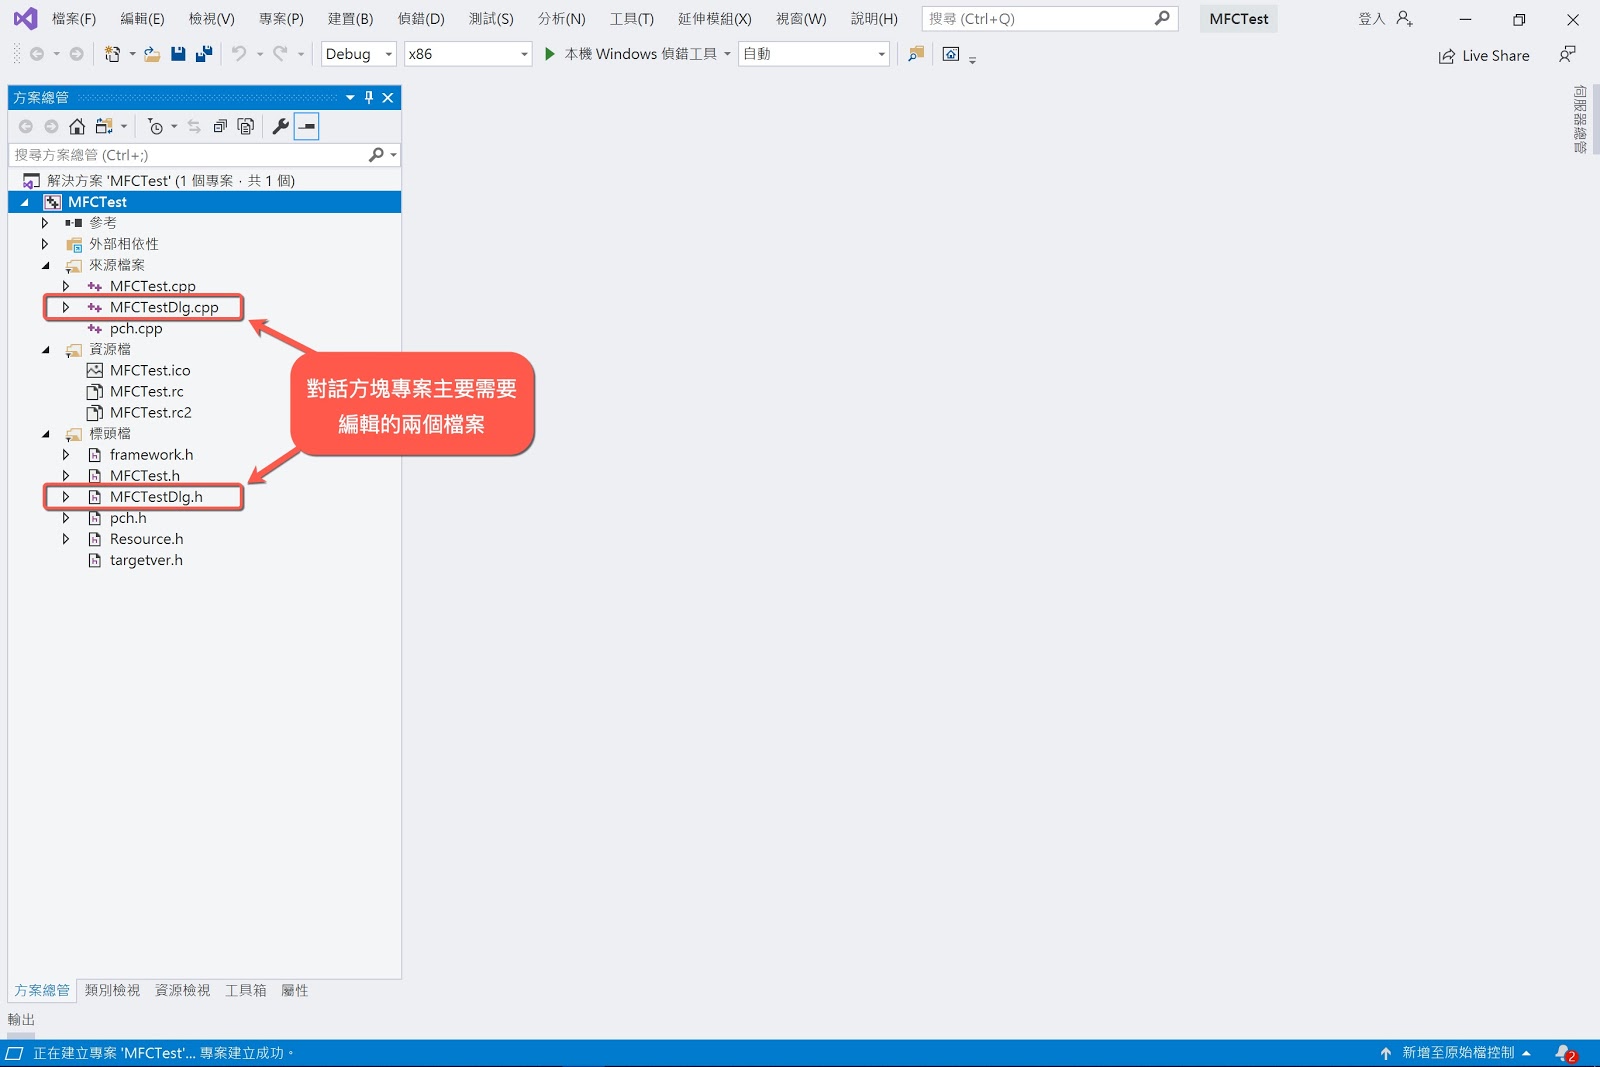Screen dimensions: 1600x1067
Task: Open the 輸出 output panel tab
Action: coord(21,1019)
